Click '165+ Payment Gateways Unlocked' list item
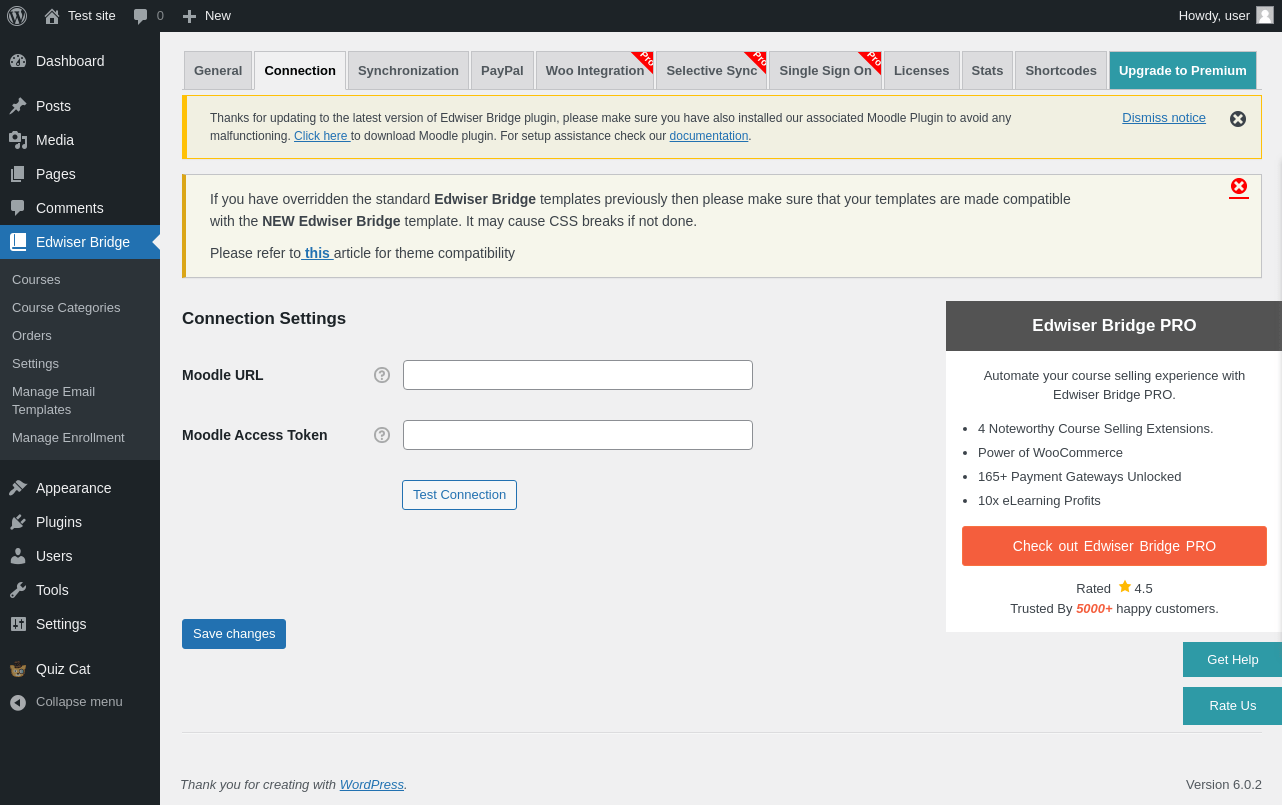 (x=1080, y=477)
